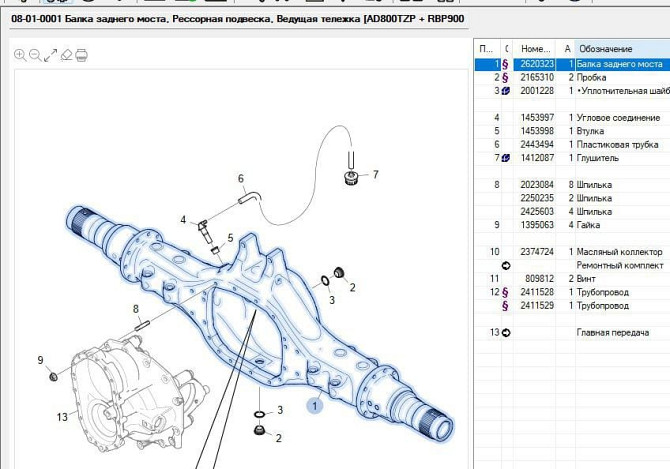
Task: Open the arrow link icon for Главная передача
Action: click(x=505, y=332)
